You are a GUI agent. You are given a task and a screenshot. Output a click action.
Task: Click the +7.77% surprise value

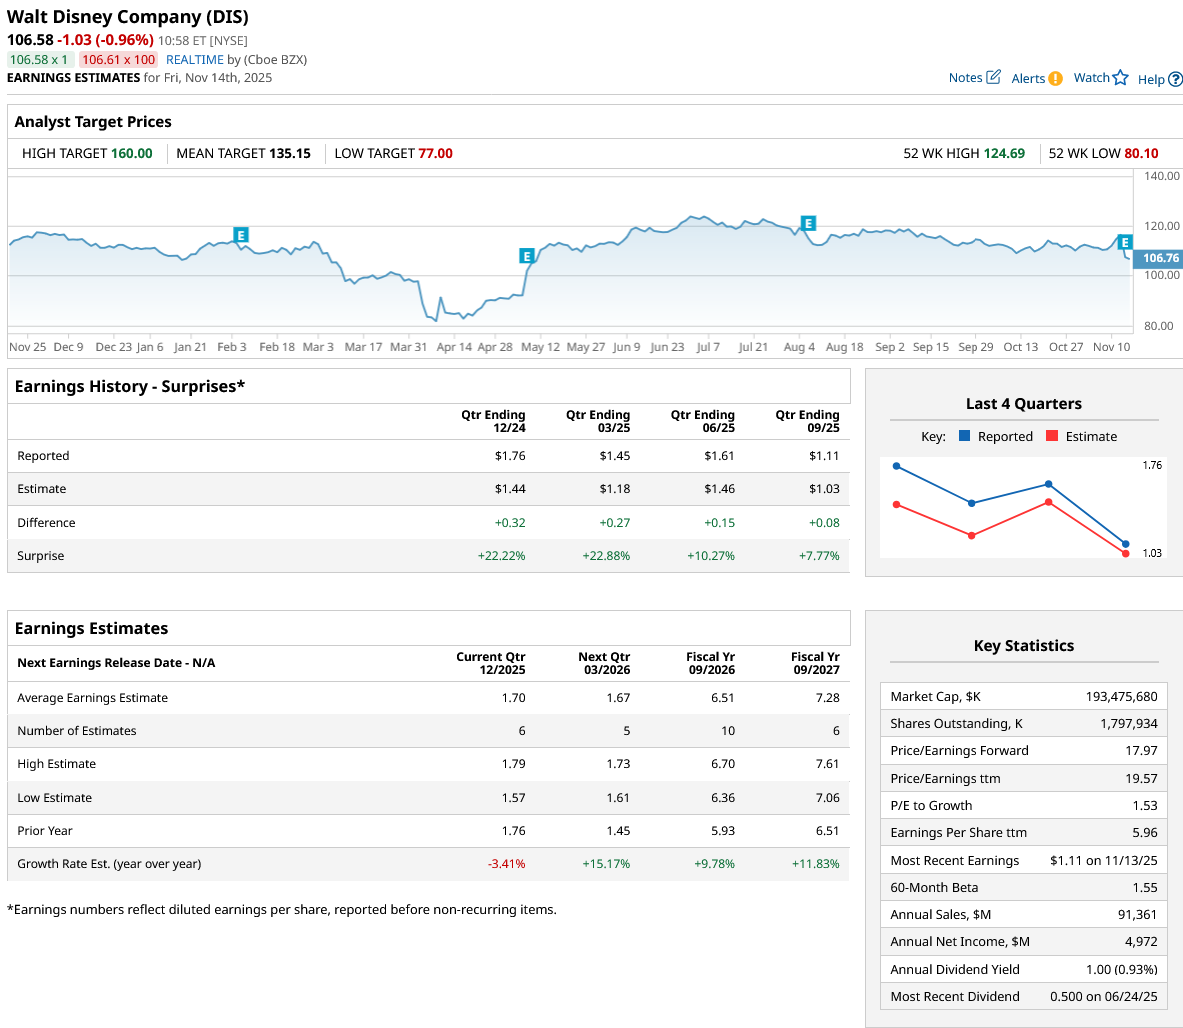(819, 556)
